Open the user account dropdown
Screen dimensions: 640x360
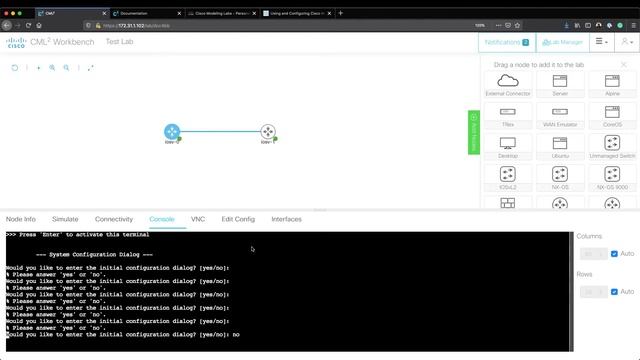point(627,42)
